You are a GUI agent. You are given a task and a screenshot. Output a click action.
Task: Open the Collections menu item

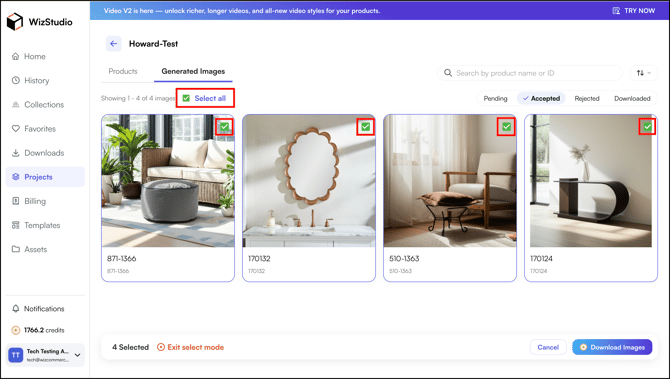[45, 105]
